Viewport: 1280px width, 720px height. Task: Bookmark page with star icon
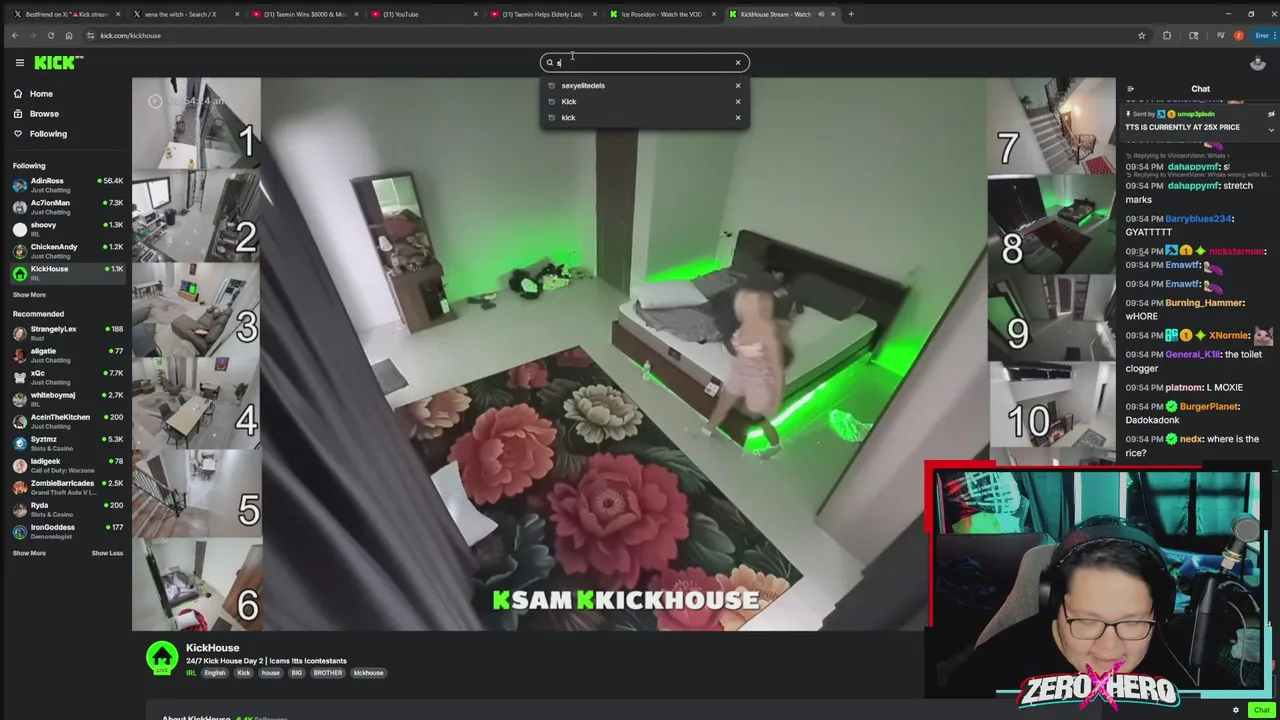[1141, 35]
